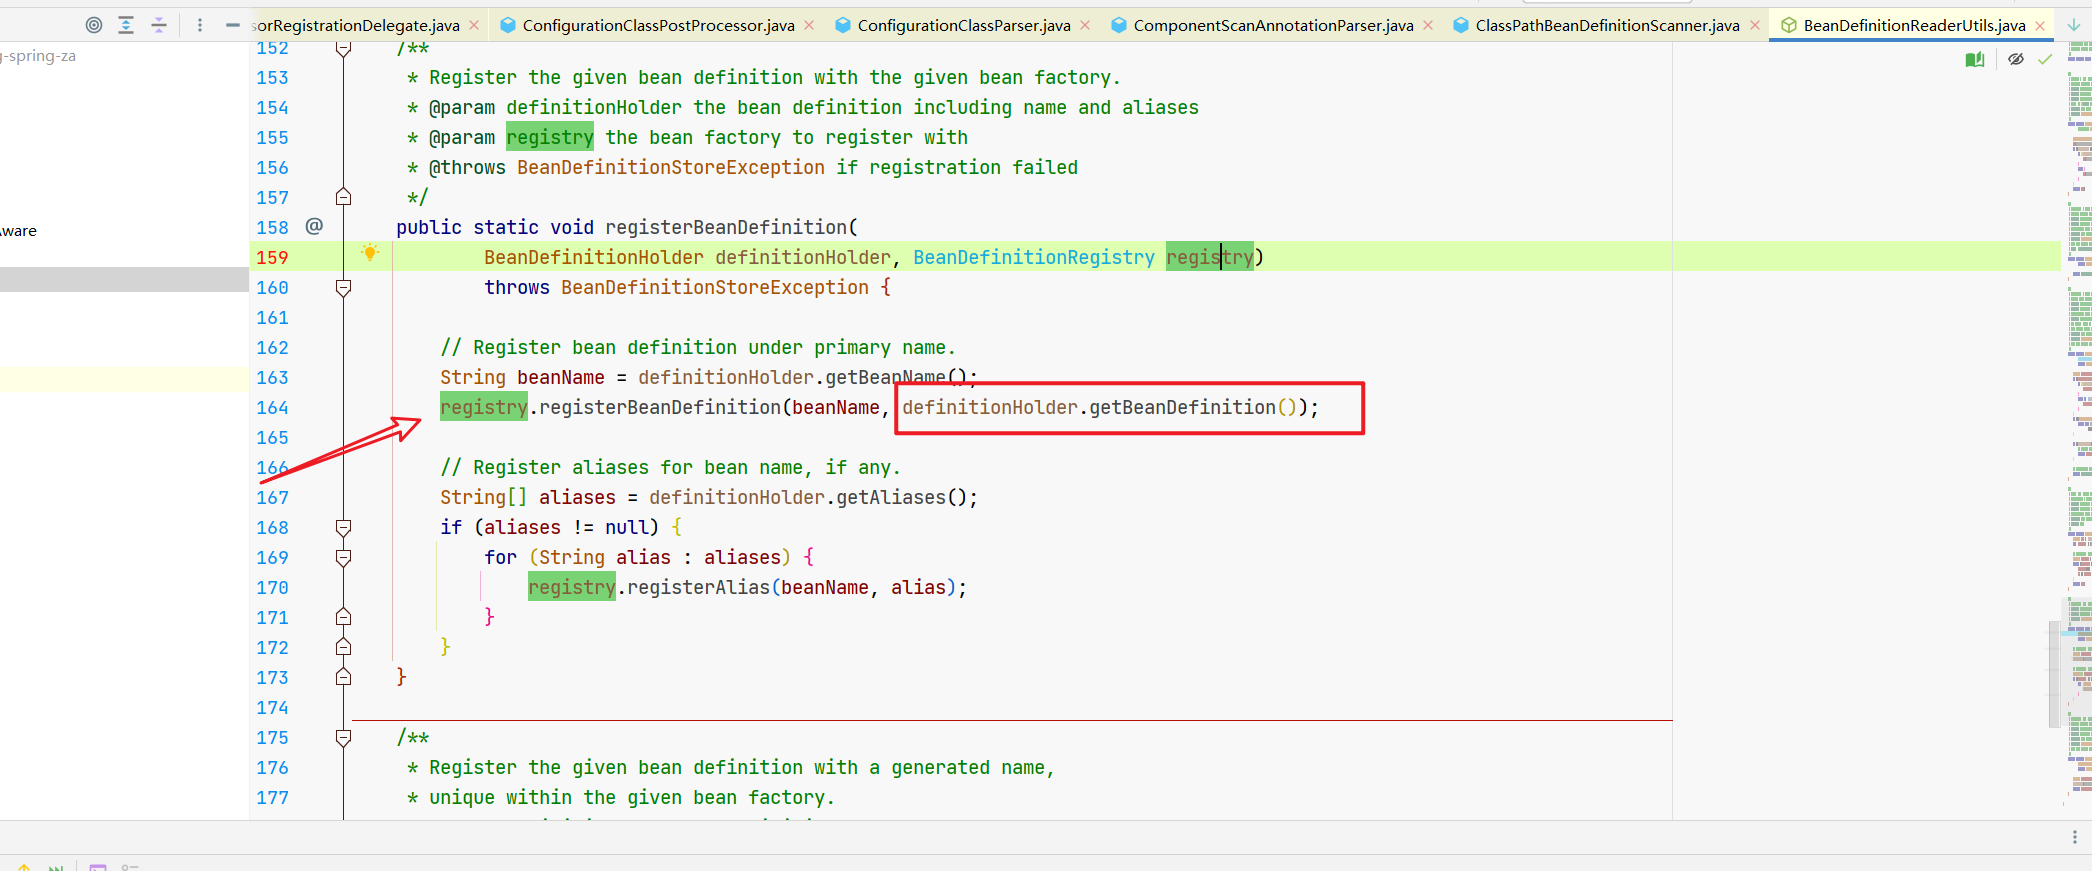This screenshot has height=871, width=2092.
Task: Toggle the crossed-eye inspections visibility icon
Action: 2016,60
